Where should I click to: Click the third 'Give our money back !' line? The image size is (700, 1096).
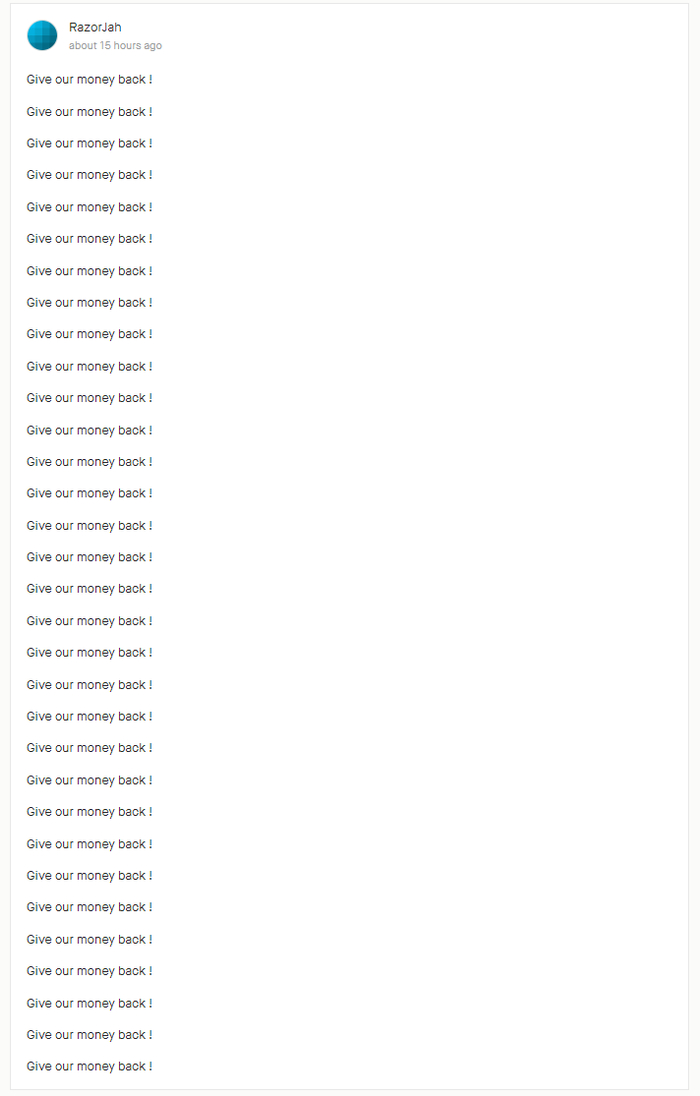pos(90,143)
